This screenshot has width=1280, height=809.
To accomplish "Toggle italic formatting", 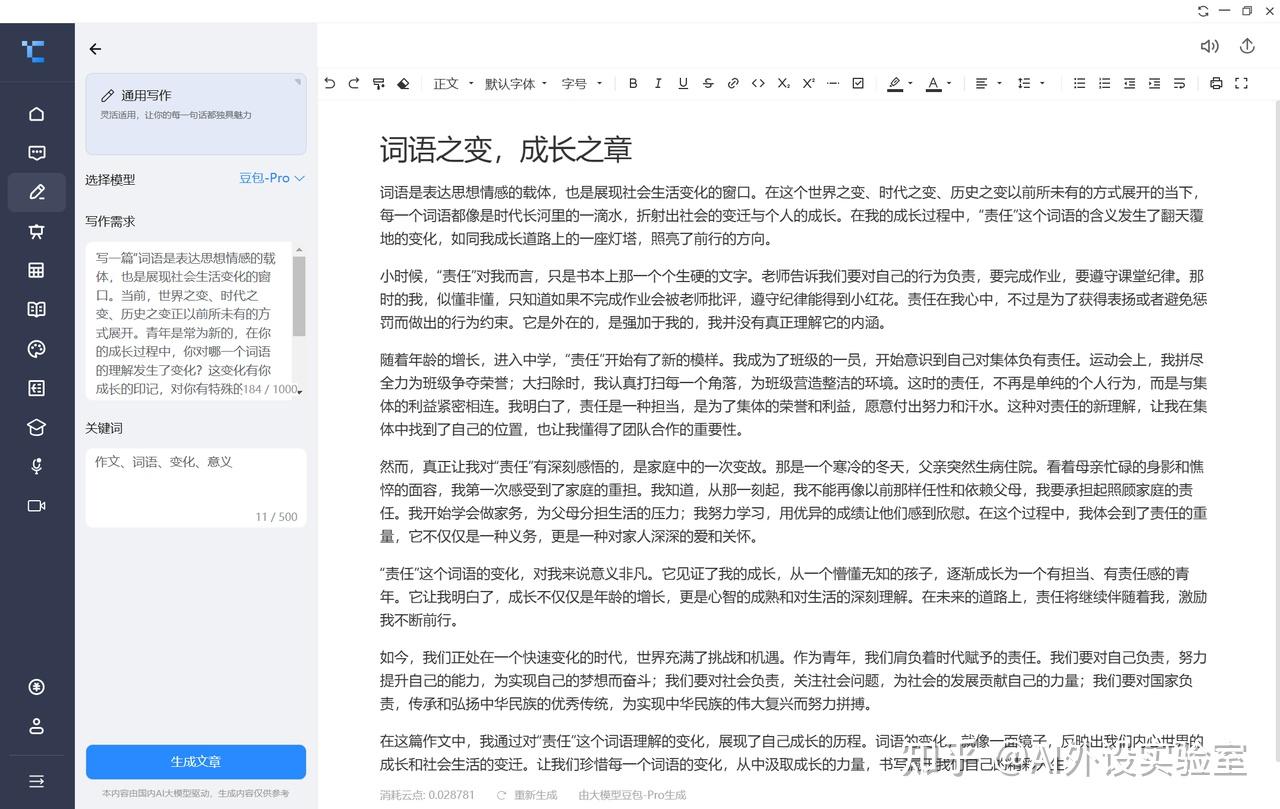I will (658, 84).
